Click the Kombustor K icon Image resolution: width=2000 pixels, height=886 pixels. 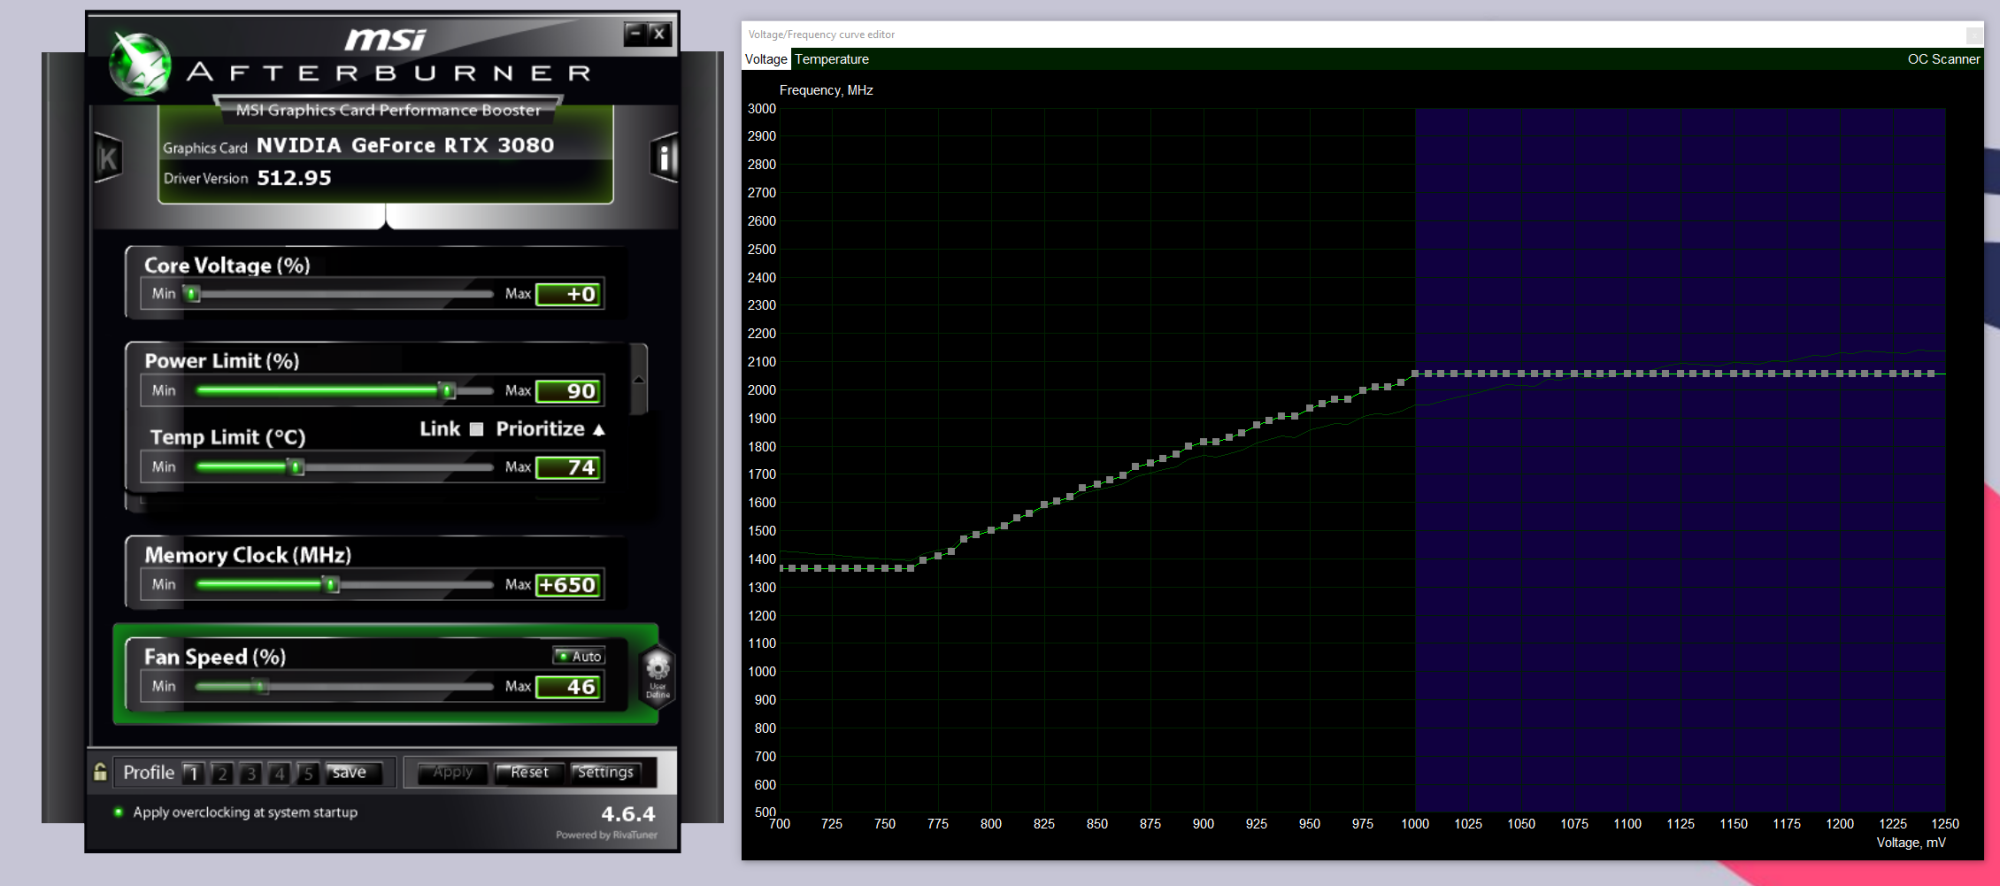tap(108, 158)
